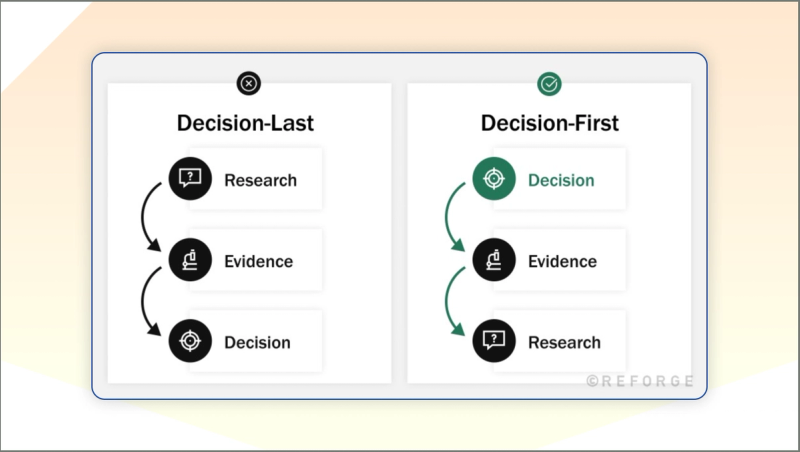
Task: Click the green Decision text label
Action: [561, 180]
